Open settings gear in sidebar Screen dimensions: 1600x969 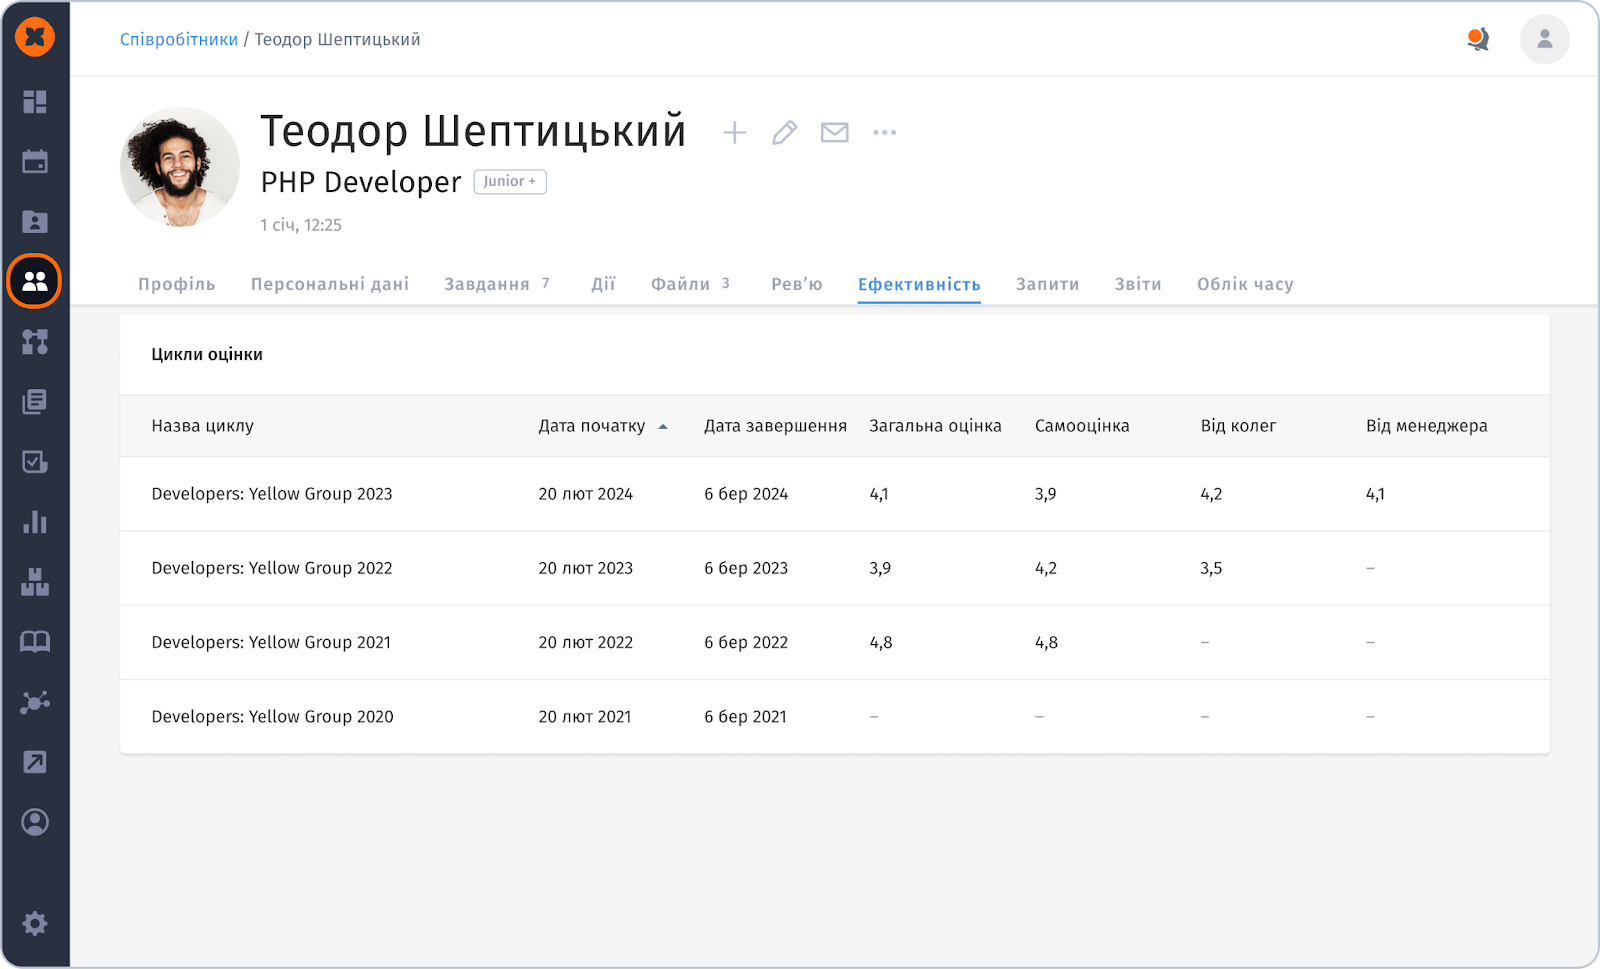35,923
